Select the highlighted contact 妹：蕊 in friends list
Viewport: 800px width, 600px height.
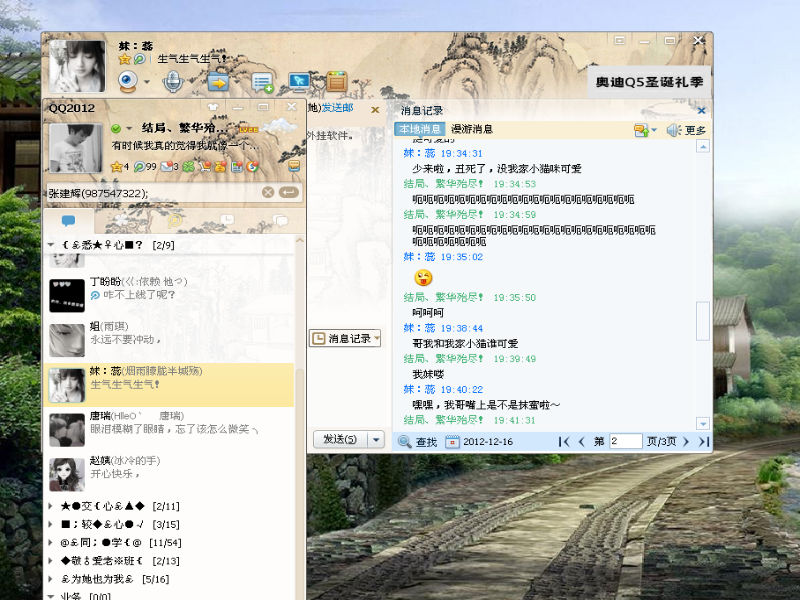tap(169, 385)
